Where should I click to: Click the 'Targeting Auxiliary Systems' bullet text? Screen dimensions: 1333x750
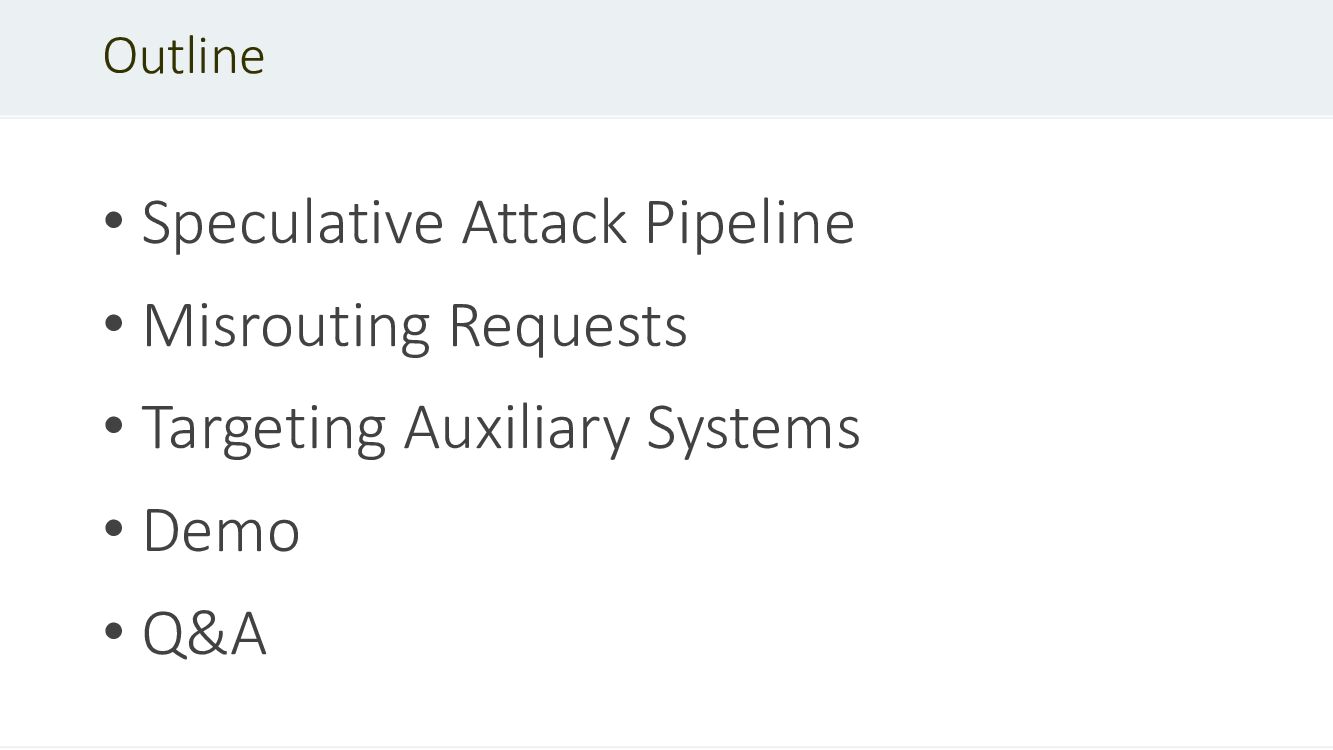click(500, 428)
